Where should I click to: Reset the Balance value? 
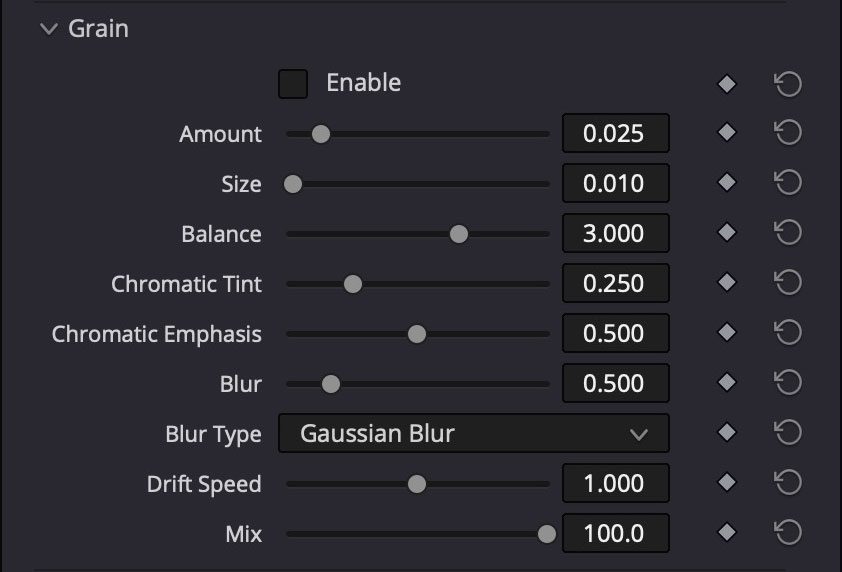788,234
